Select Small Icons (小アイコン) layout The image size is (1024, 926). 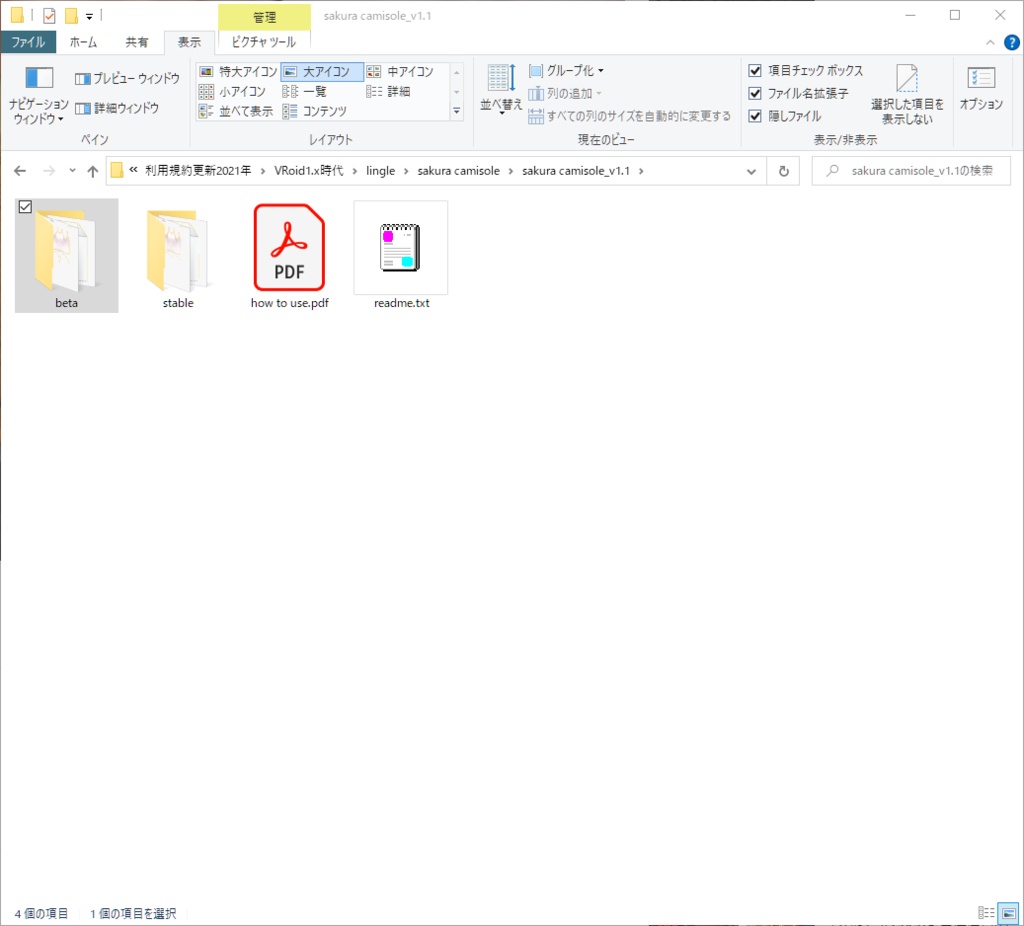click(x=232, y=91)
